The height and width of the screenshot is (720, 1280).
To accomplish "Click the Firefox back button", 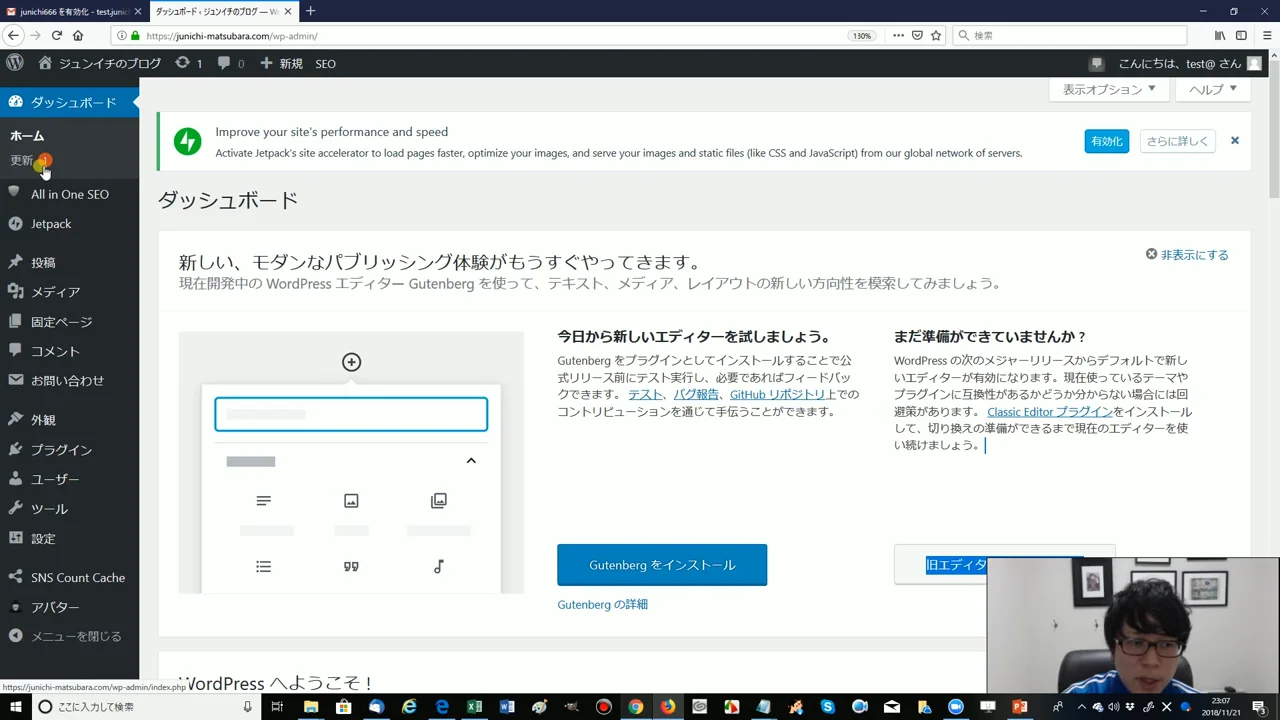I will click(13, 35).
